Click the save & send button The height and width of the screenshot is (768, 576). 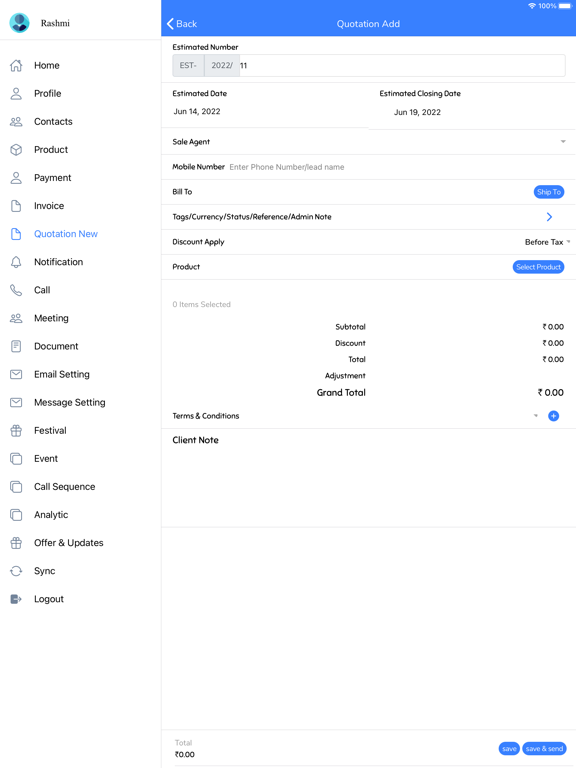click(x=544, y=748)
